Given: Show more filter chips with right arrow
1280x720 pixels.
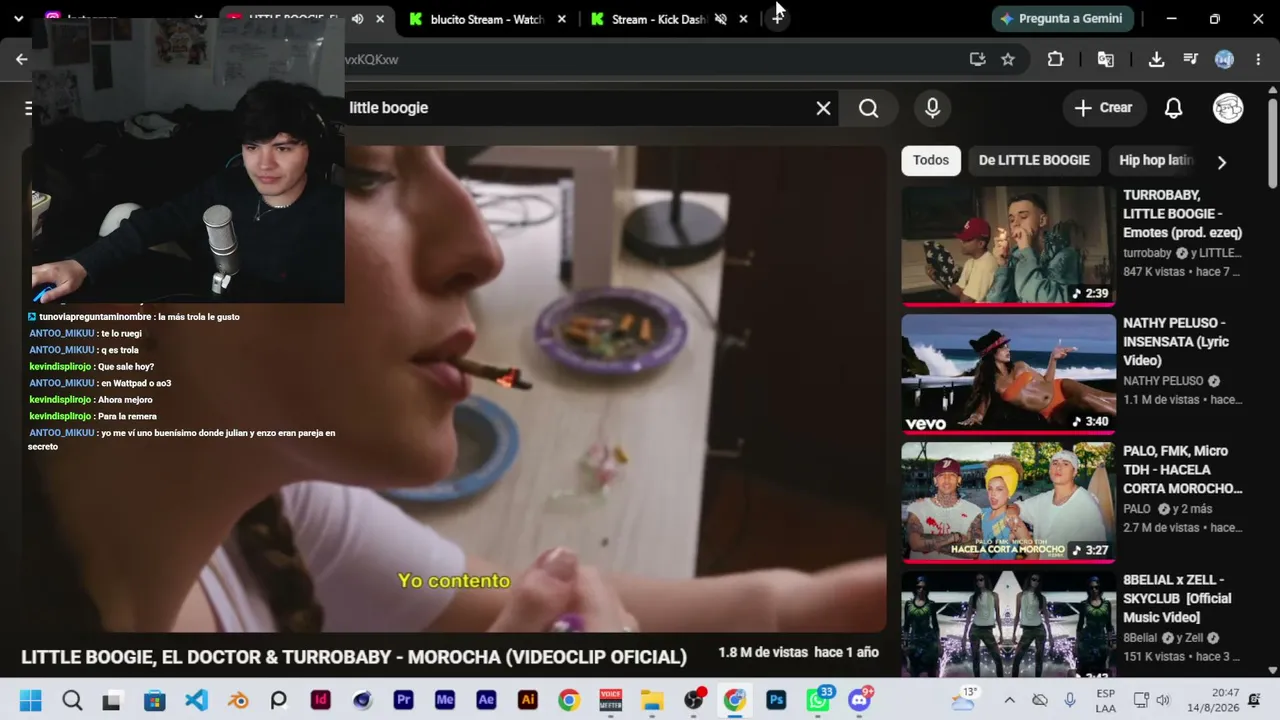Looking at the screenshot, I should click(1221, 162).
